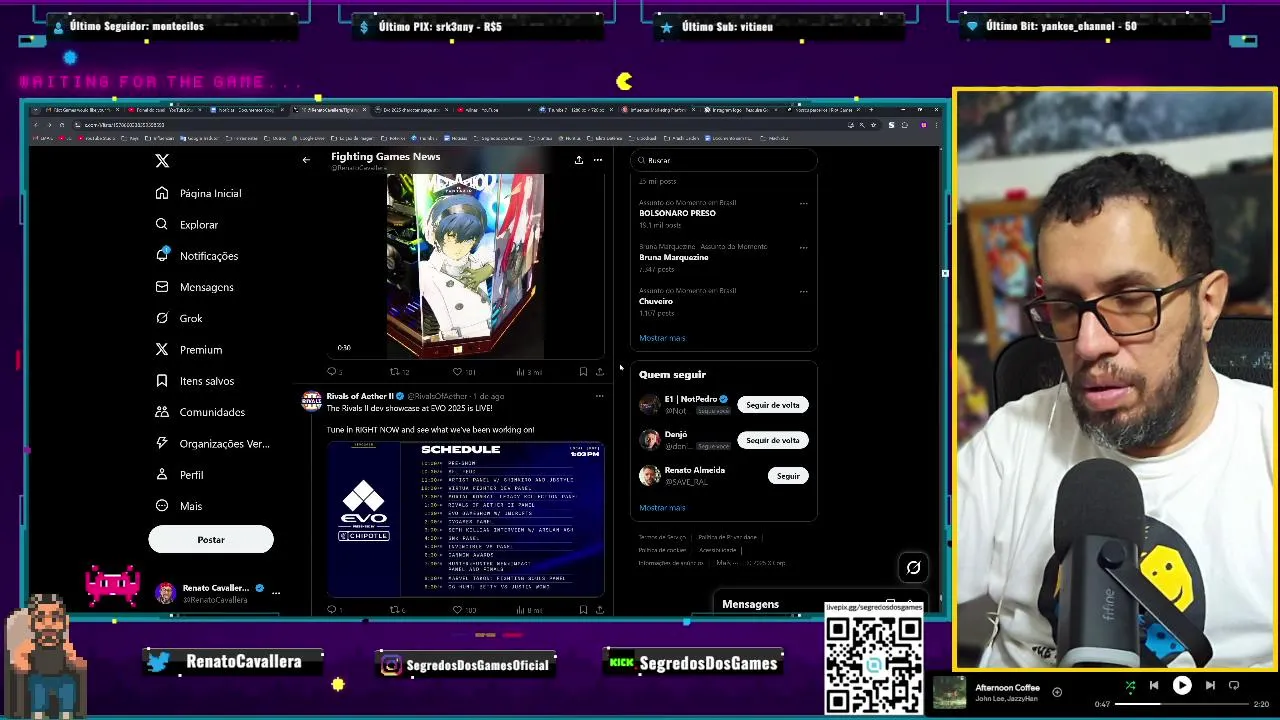
Task: Open the BOLSONARO PRESO trending topic
Action: pyautogui.click(x=677, y=213)
